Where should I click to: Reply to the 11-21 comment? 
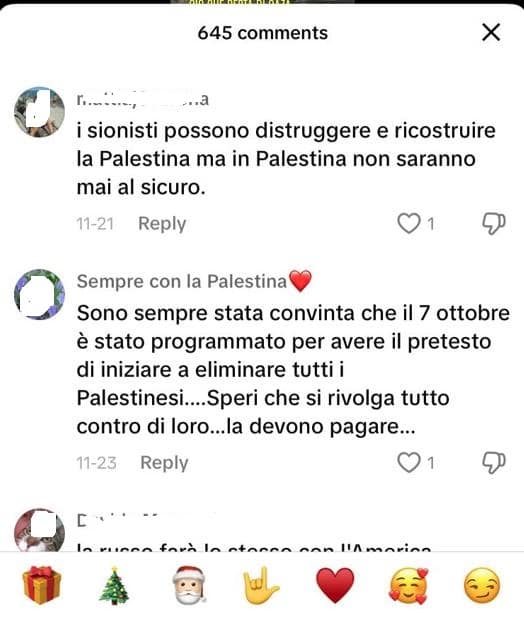(x=162, y=224)
